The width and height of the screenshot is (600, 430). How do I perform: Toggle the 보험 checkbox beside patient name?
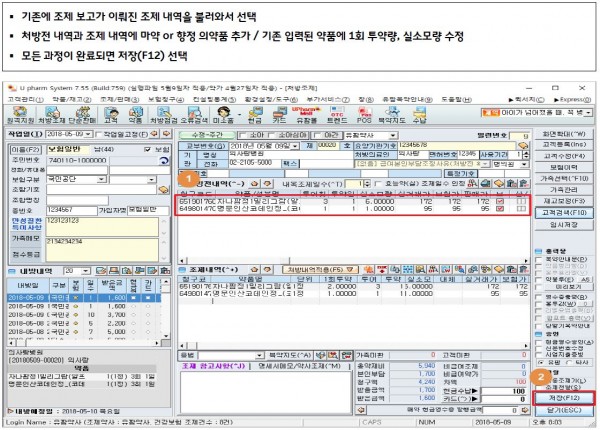[148, 148]
